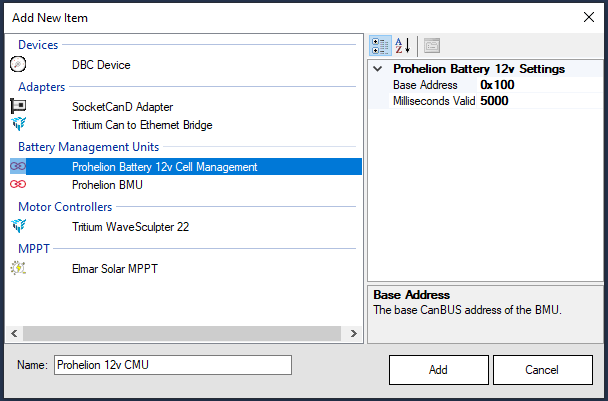Click the Elmar Solar MPPT sun icon

click(18, 268)
